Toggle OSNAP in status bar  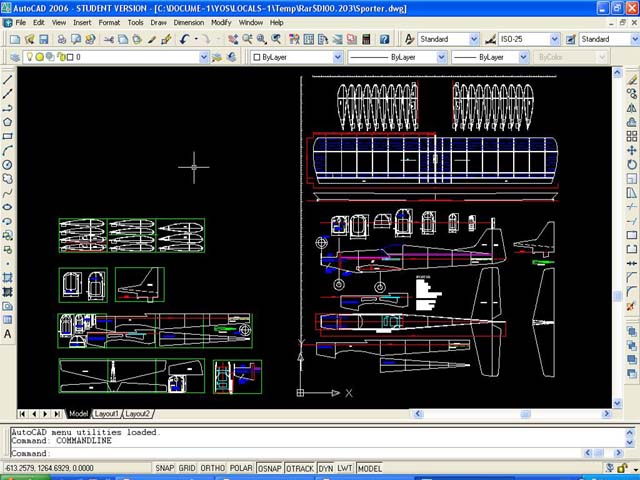tap(271, 468)
